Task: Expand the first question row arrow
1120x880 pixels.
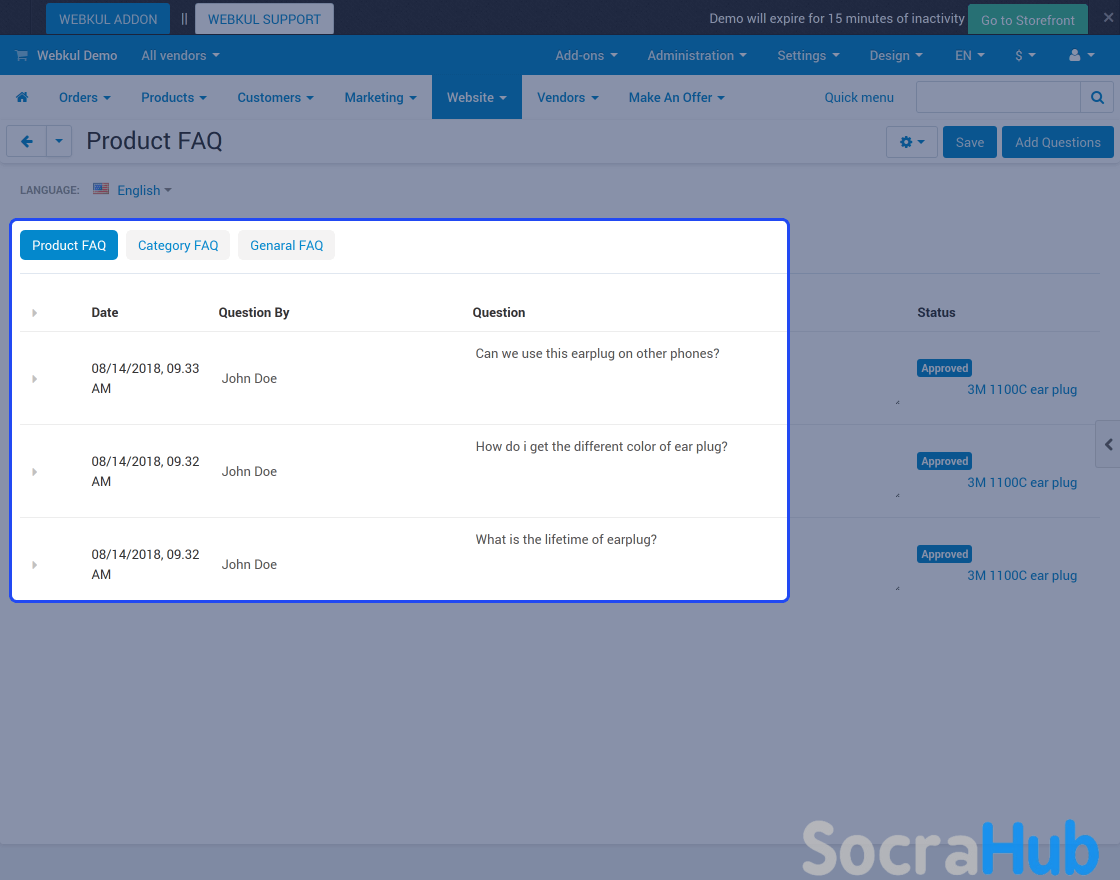Action: pos(35,379)
